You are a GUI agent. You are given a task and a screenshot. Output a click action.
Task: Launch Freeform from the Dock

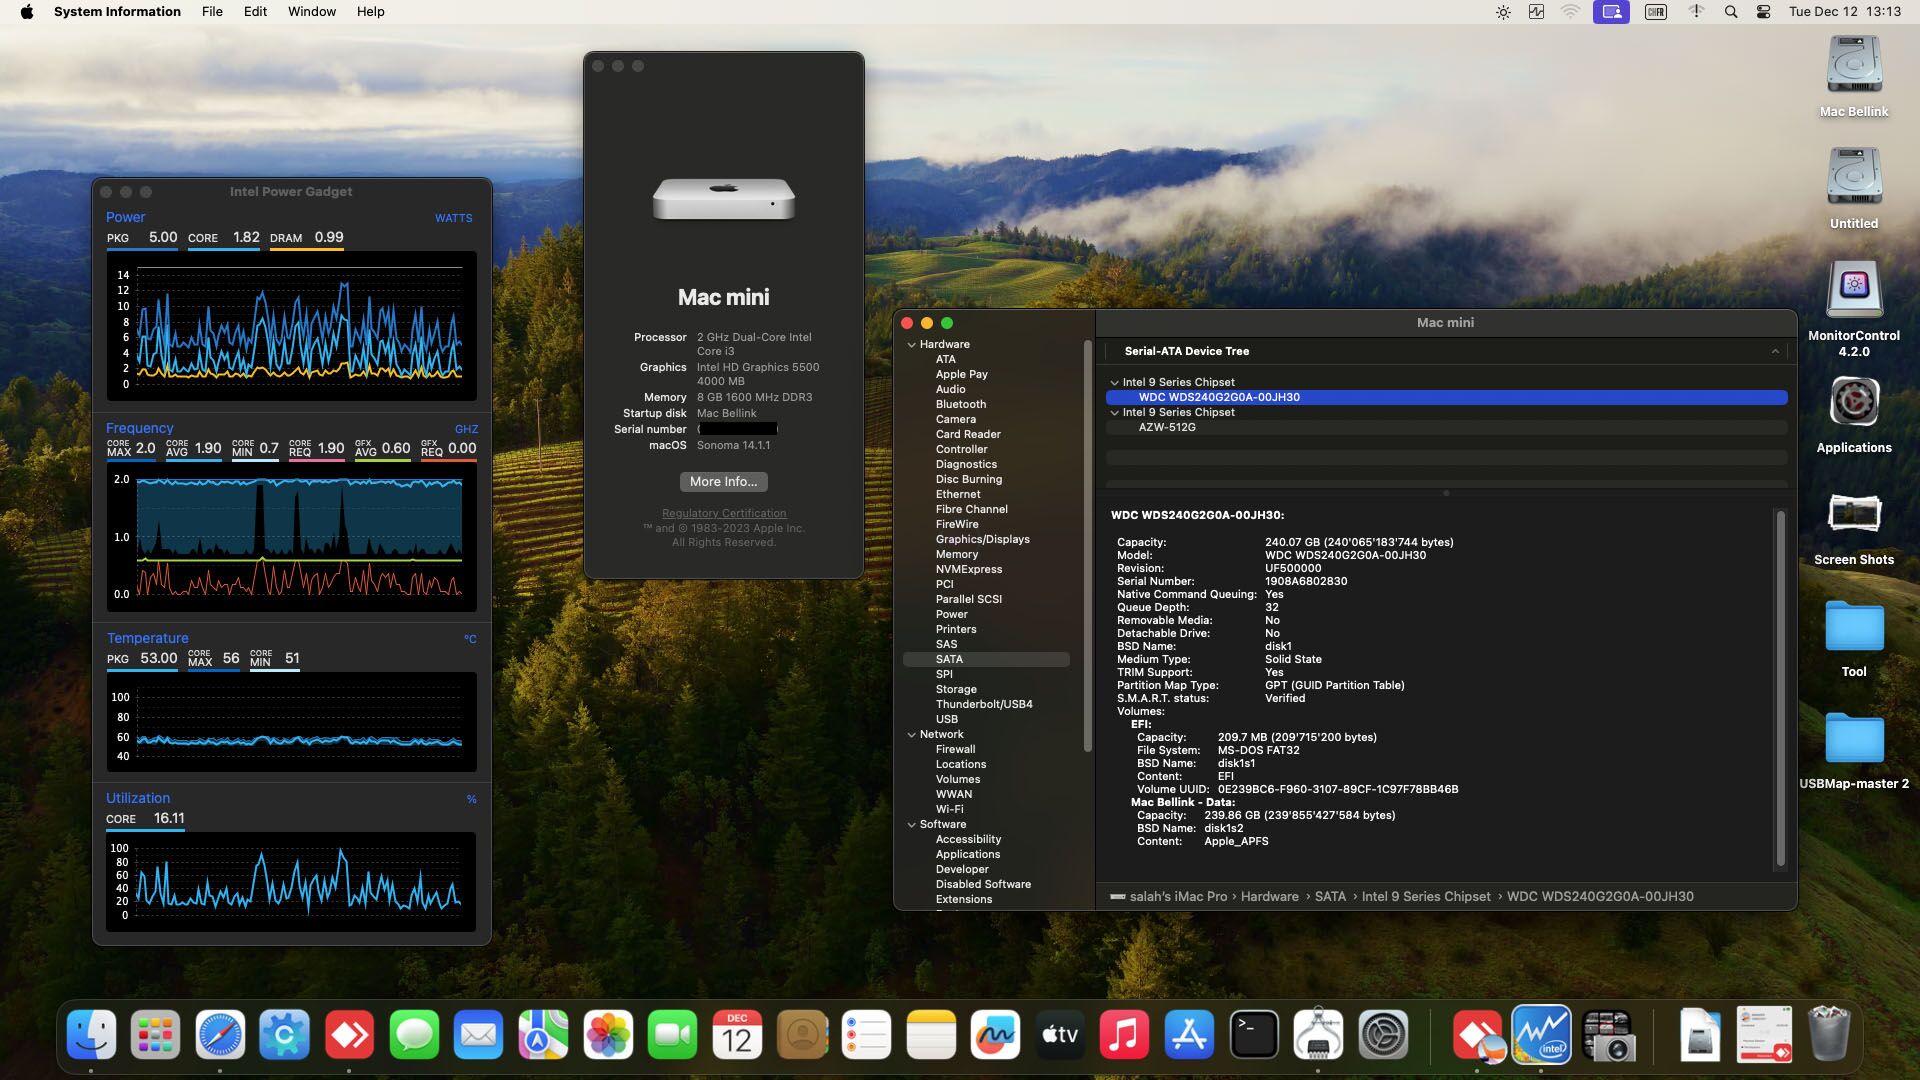pyautogui.click(x=995, y=1034)
